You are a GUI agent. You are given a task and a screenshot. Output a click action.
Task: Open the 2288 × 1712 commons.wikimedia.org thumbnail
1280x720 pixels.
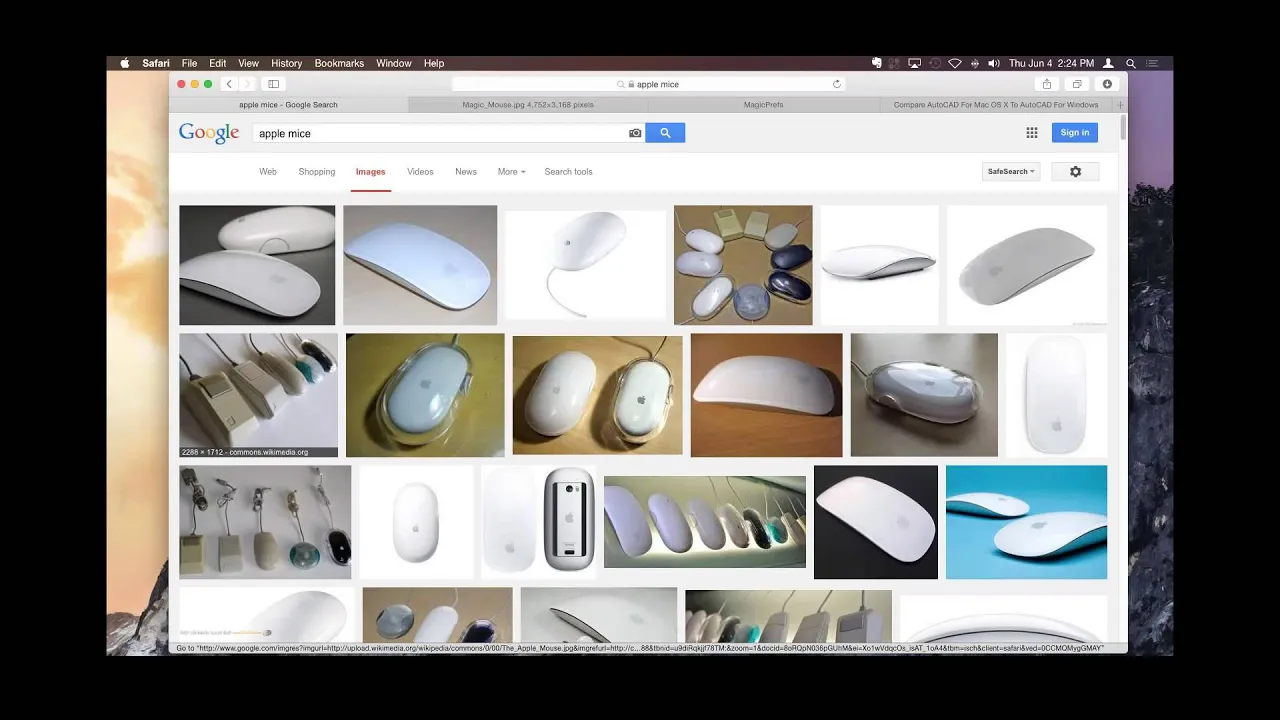click(x=258, y=395)
